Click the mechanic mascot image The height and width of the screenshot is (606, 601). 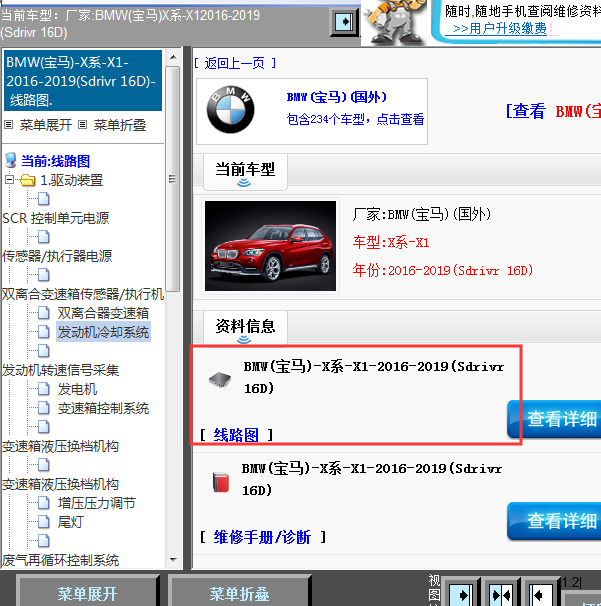394,21
